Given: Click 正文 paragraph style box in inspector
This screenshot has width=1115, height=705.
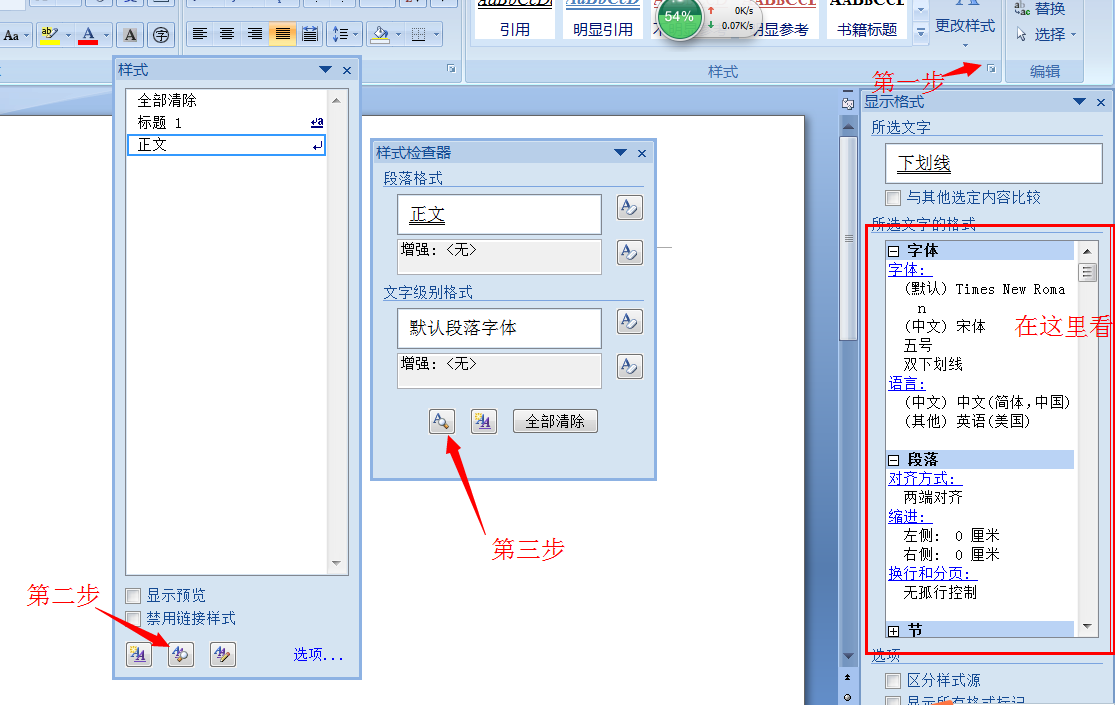Looking at the screenshot, I should pos(499,214).
